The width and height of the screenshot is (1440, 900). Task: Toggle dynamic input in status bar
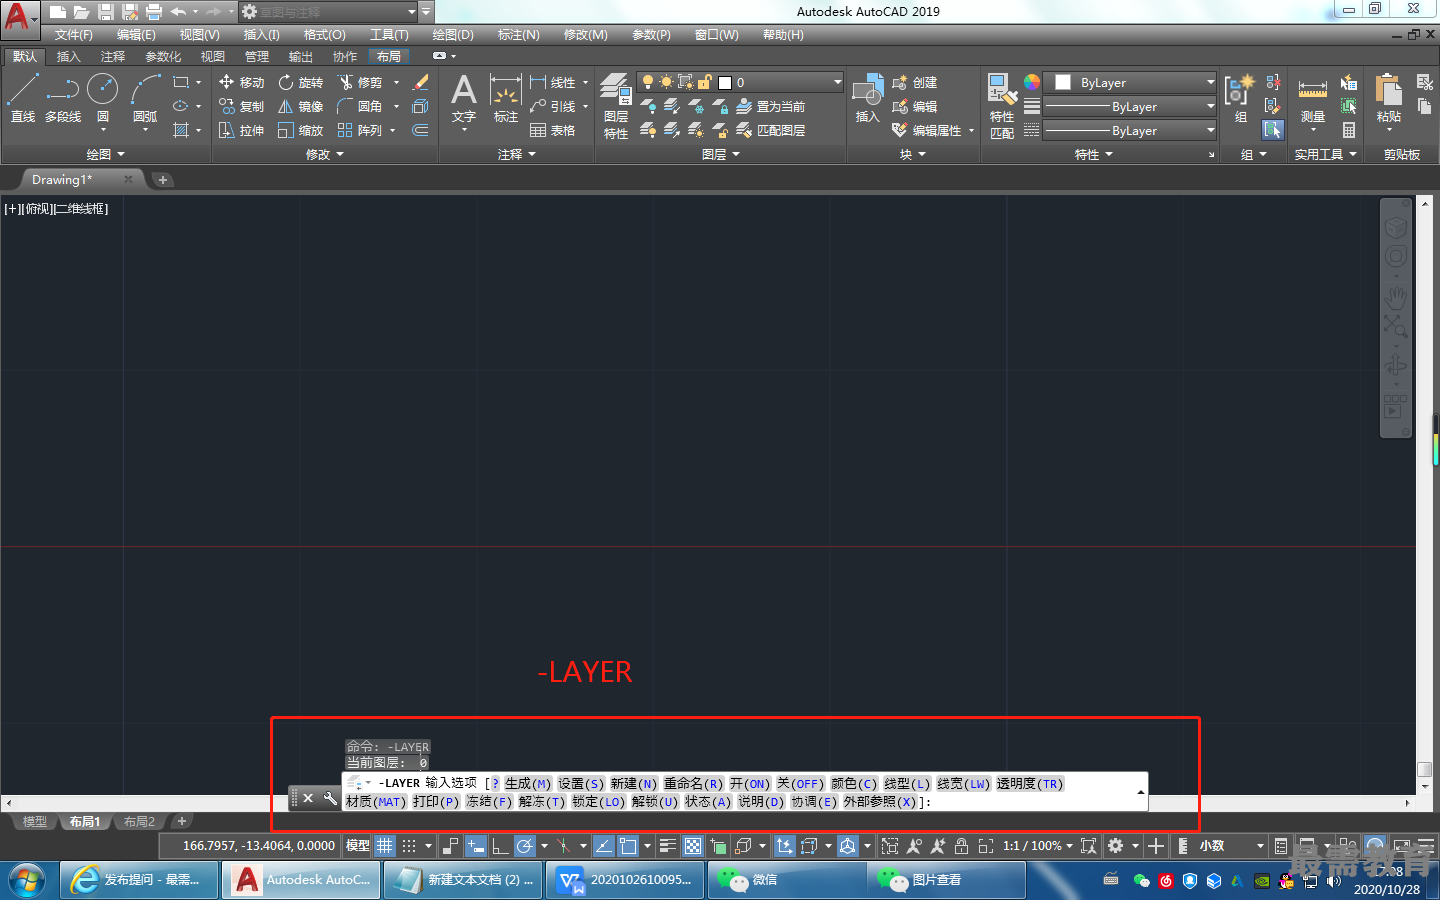point(476,846)
